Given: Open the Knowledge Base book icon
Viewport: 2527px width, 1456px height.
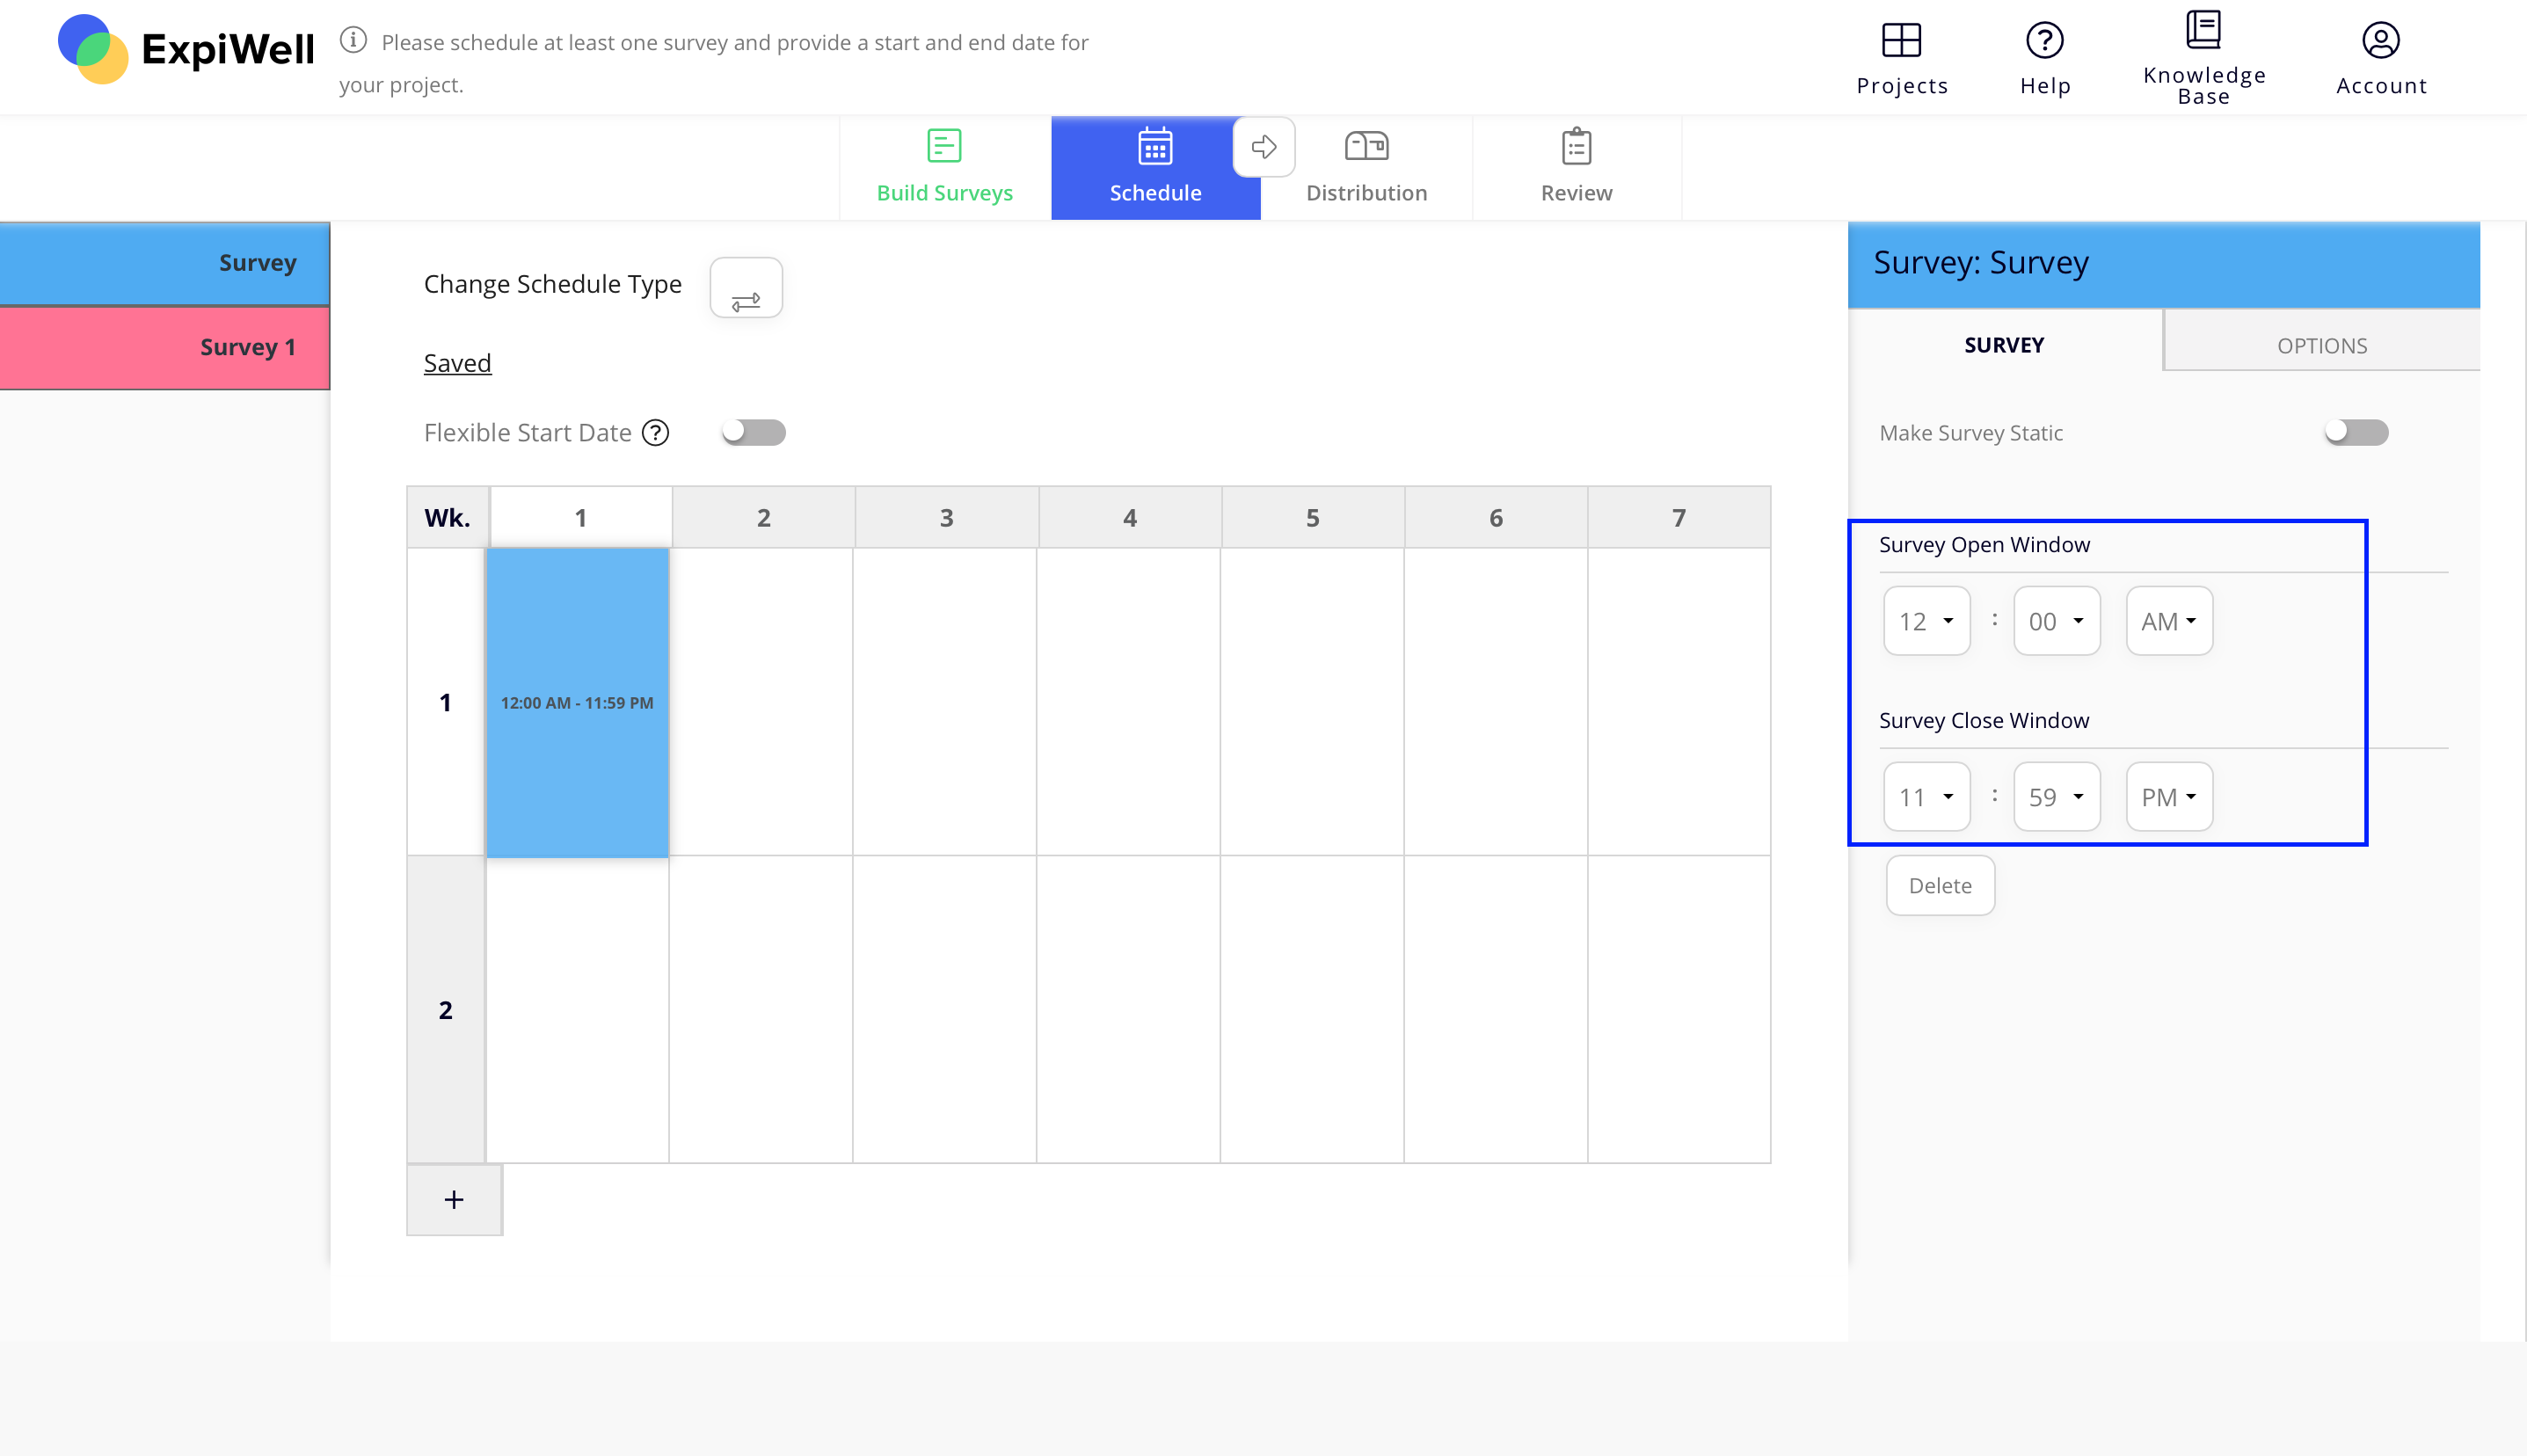Looking at the screenshot, I should click(2203, 31).
